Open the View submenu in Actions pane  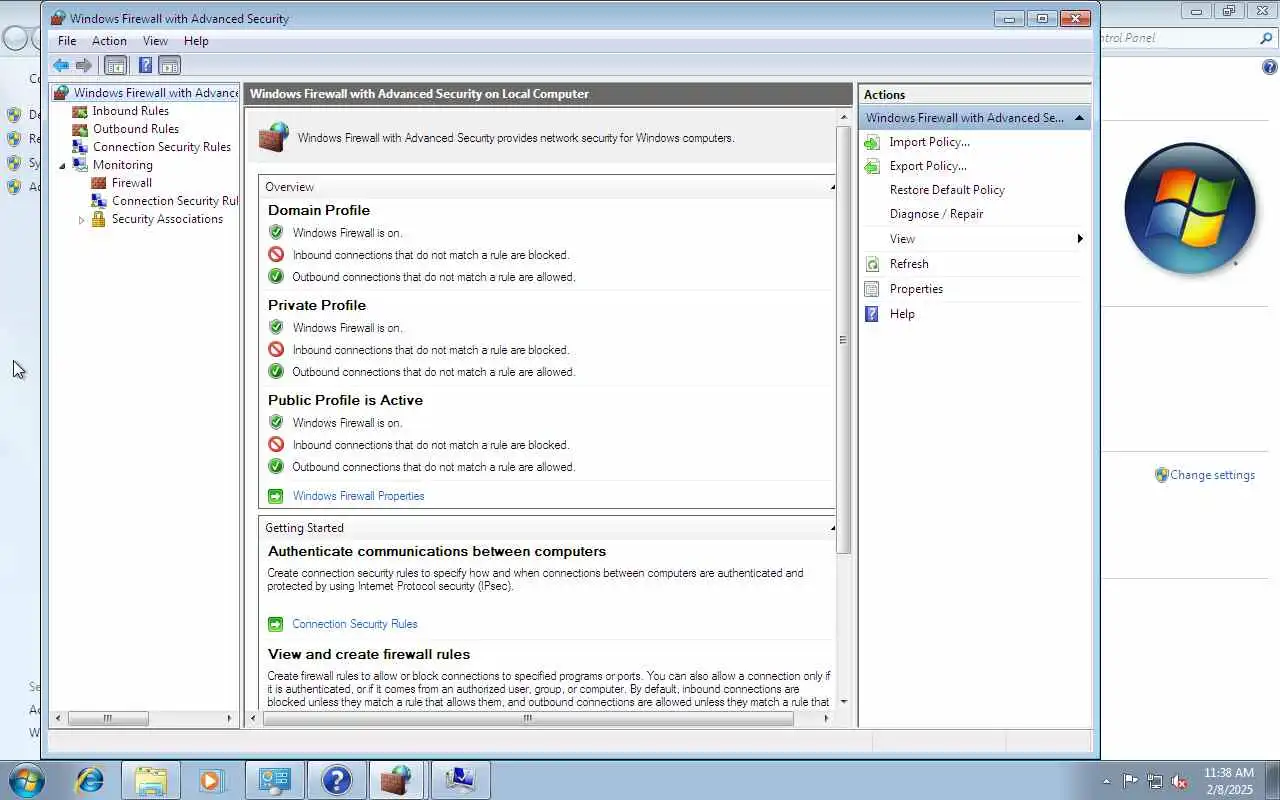pos(974,239)
